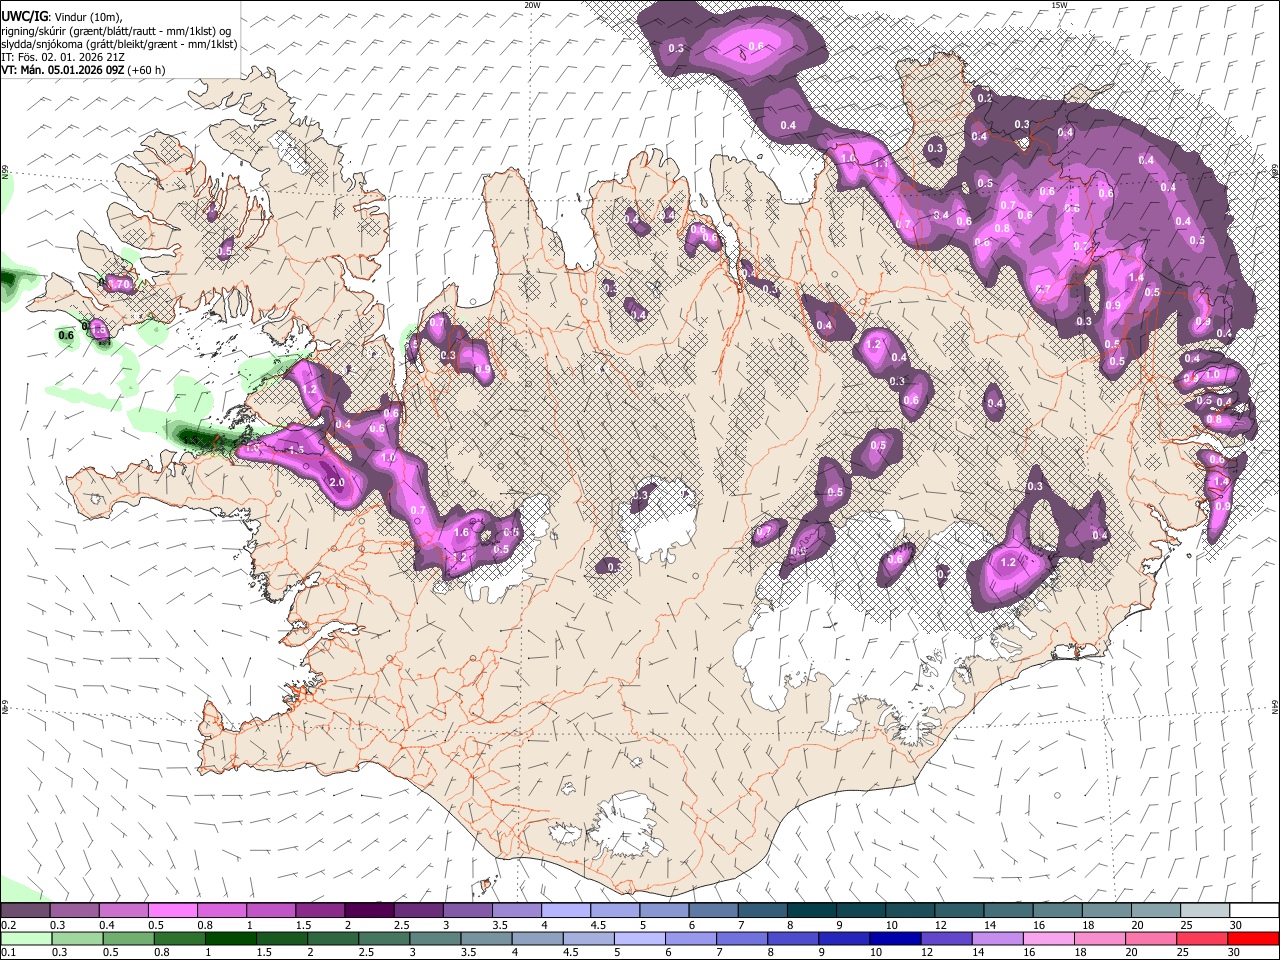Screen dimensions: 1280x960
Task: Click the 'IT: Fös. 02. 01. 2026 21Z' line
Action: [63, 57]
